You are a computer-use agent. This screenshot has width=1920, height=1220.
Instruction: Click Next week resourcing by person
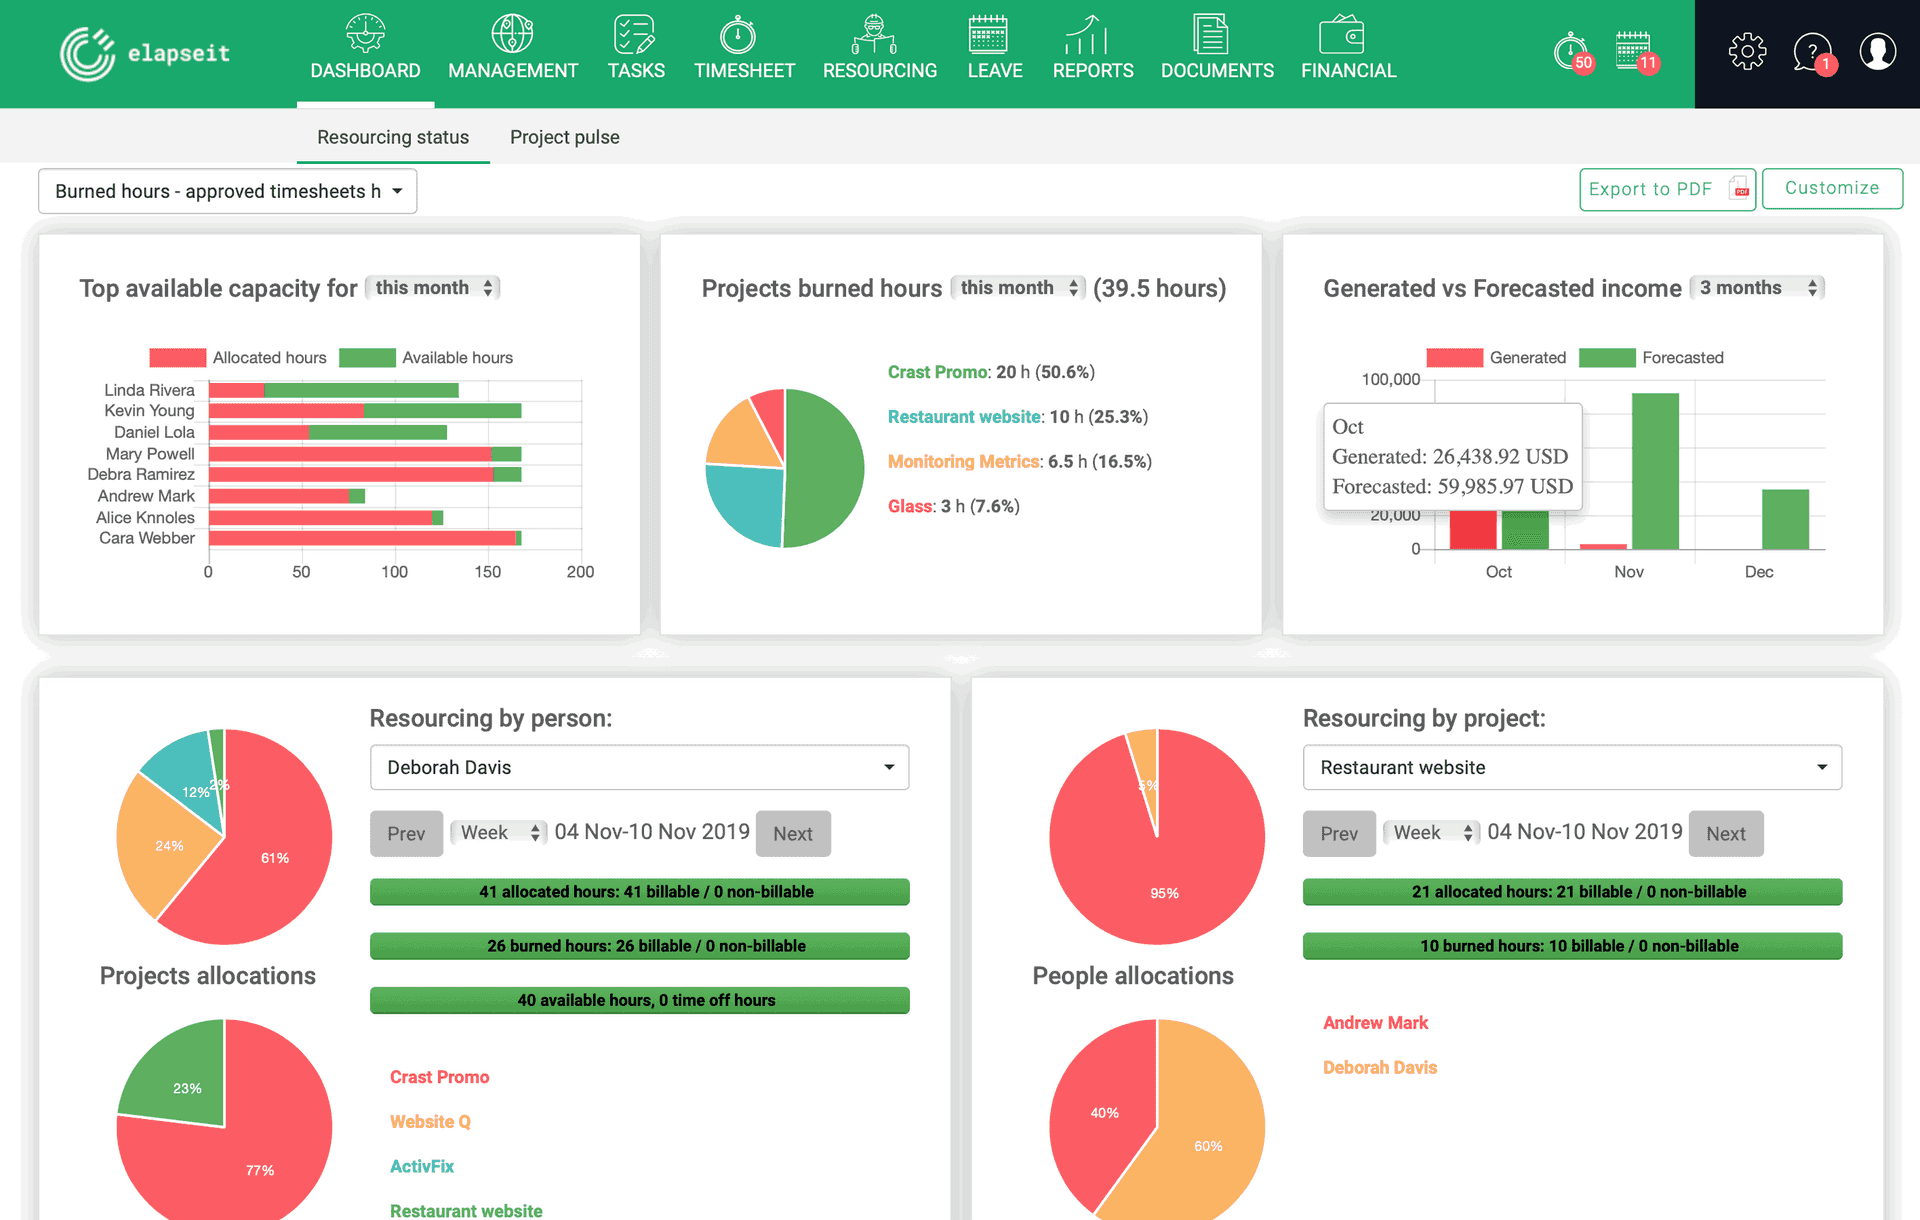793,832
